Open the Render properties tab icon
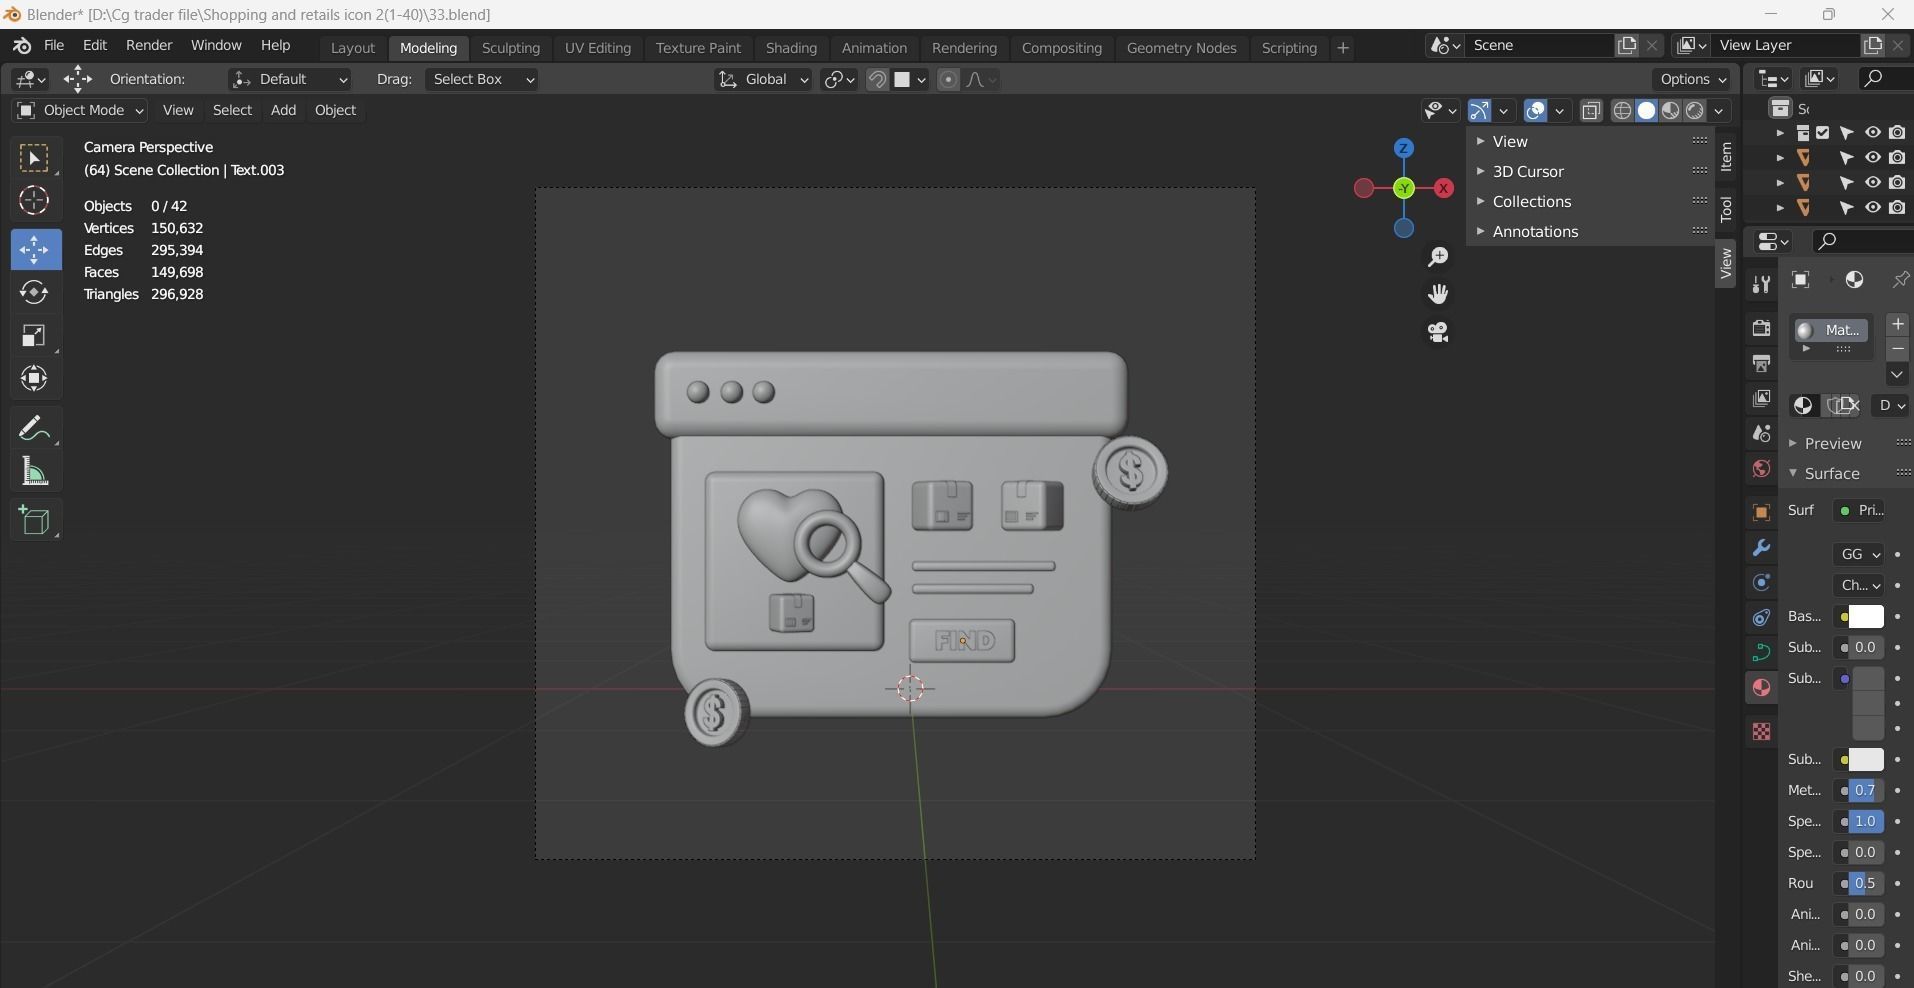The image size is (1914, 988). click(x=1761, y=328)
